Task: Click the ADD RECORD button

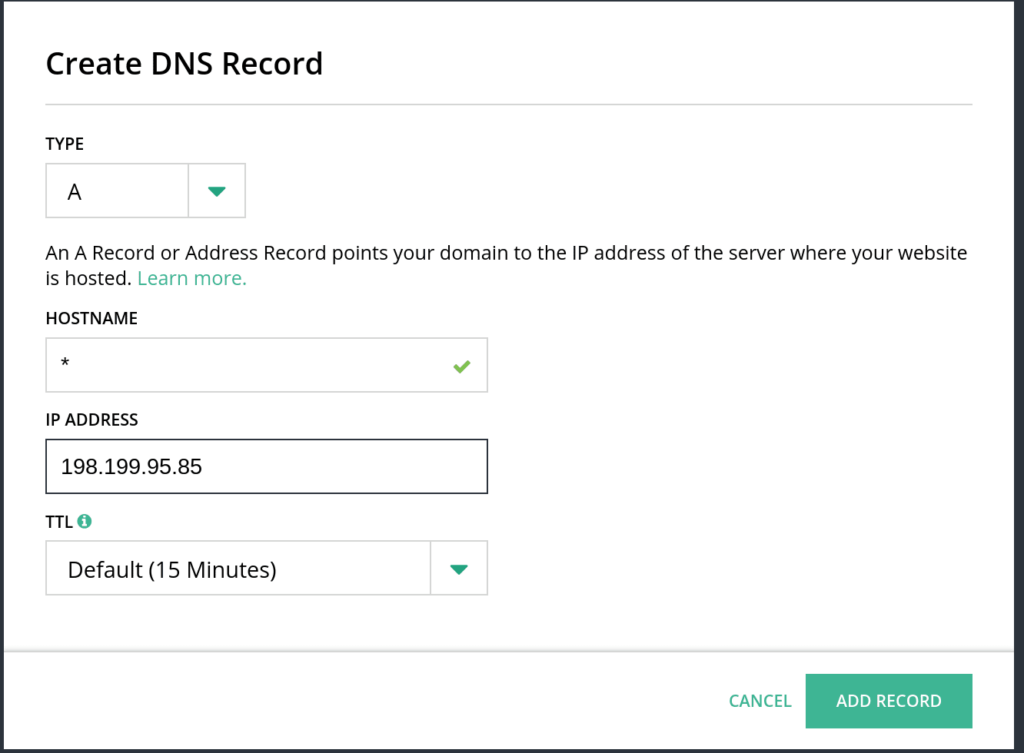Action: coord(889,701)
